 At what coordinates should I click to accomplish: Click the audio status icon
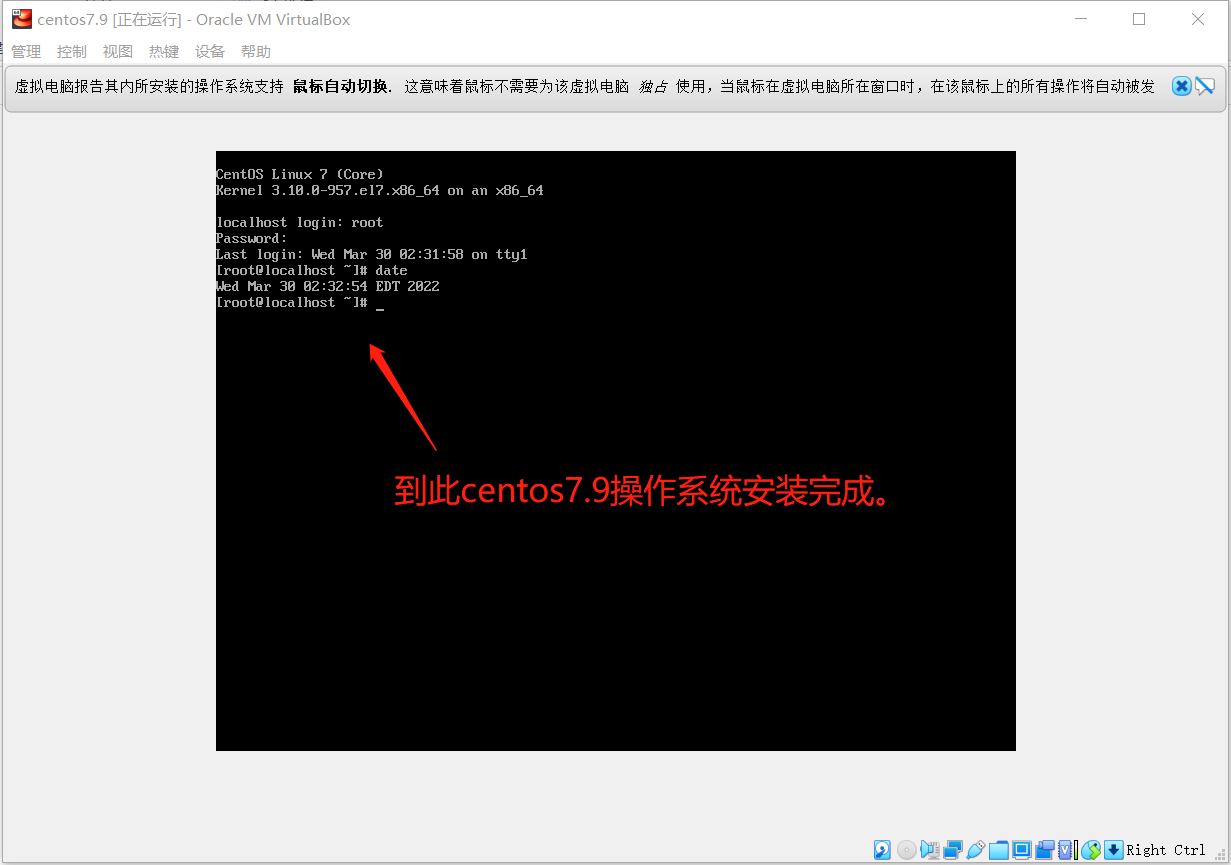[x=930, y=850]
